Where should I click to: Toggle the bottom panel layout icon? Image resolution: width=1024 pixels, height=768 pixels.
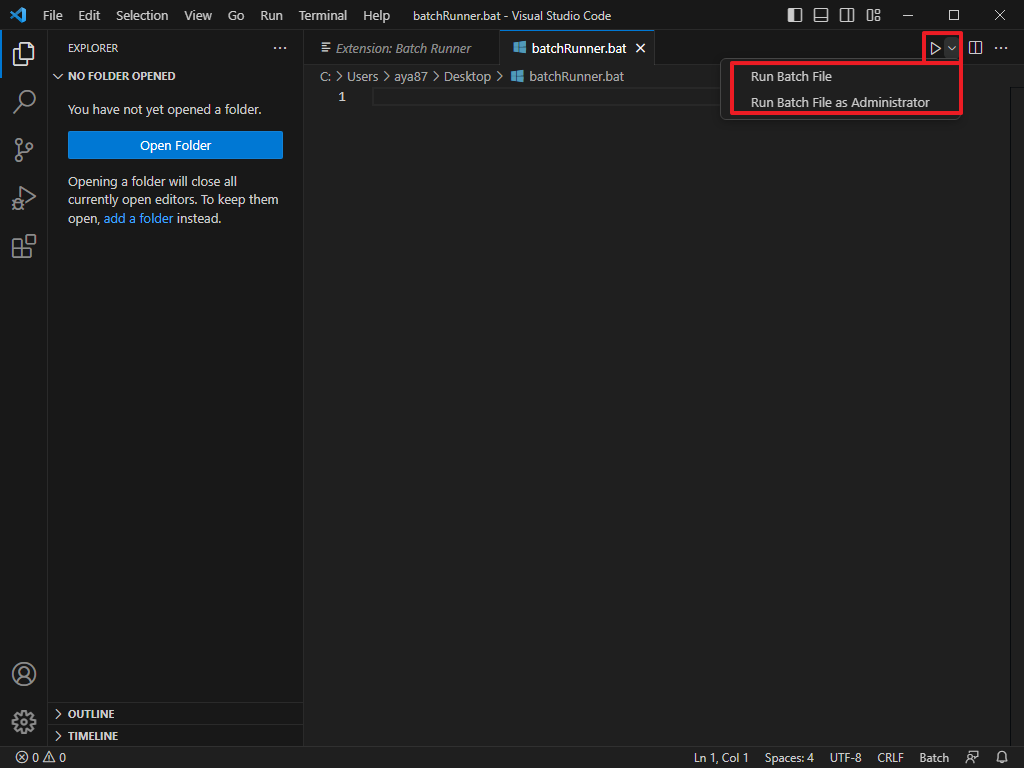(x=821, y=15)
